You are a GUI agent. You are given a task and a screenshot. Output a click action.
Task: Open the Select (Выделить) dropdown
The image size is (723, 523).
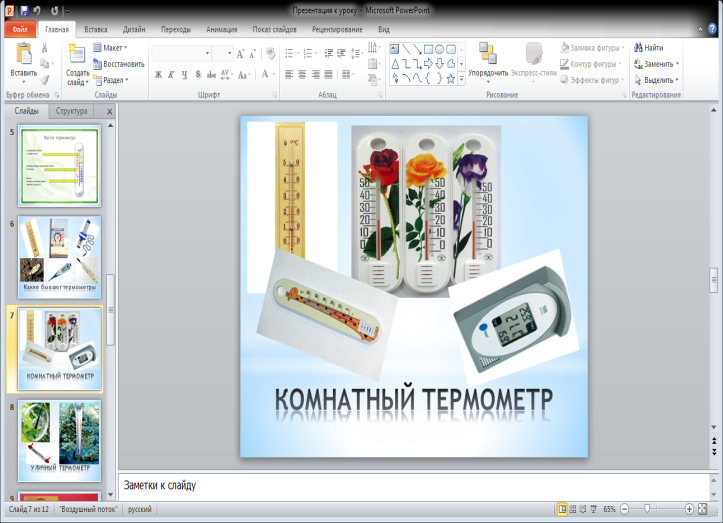point(655,80)
